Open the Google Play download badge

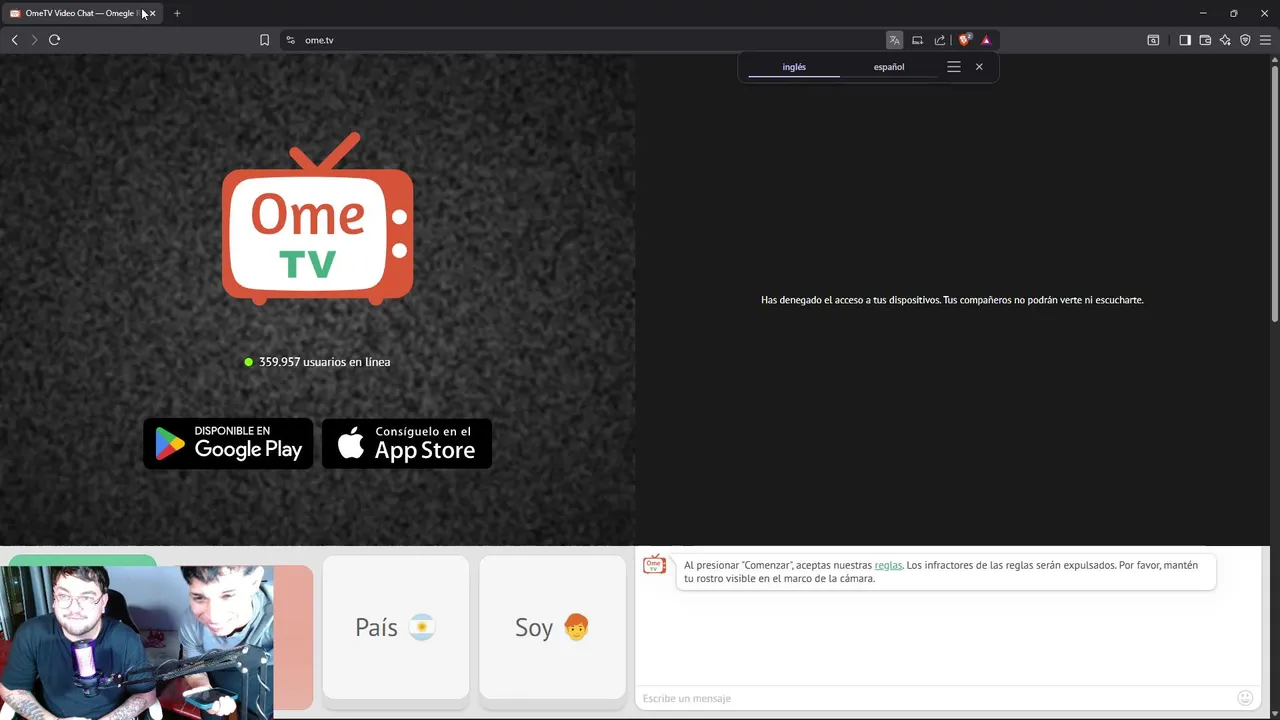[x=228, y=443]
